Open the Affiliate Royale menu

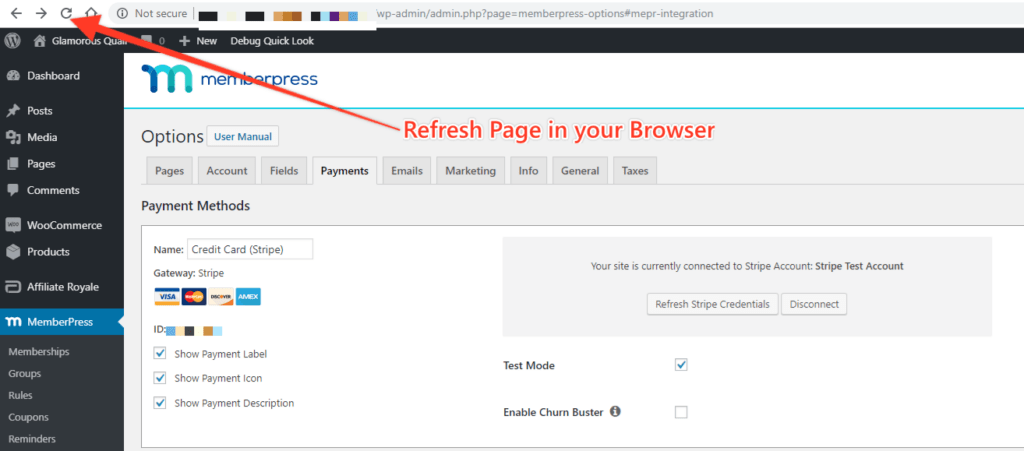coord(61,287)
